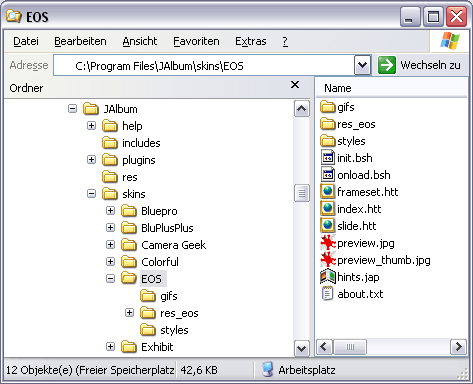The image size is (473, 384).
Task: Click the EOS folder icon in title bar
Action: [x=14, y=16]
